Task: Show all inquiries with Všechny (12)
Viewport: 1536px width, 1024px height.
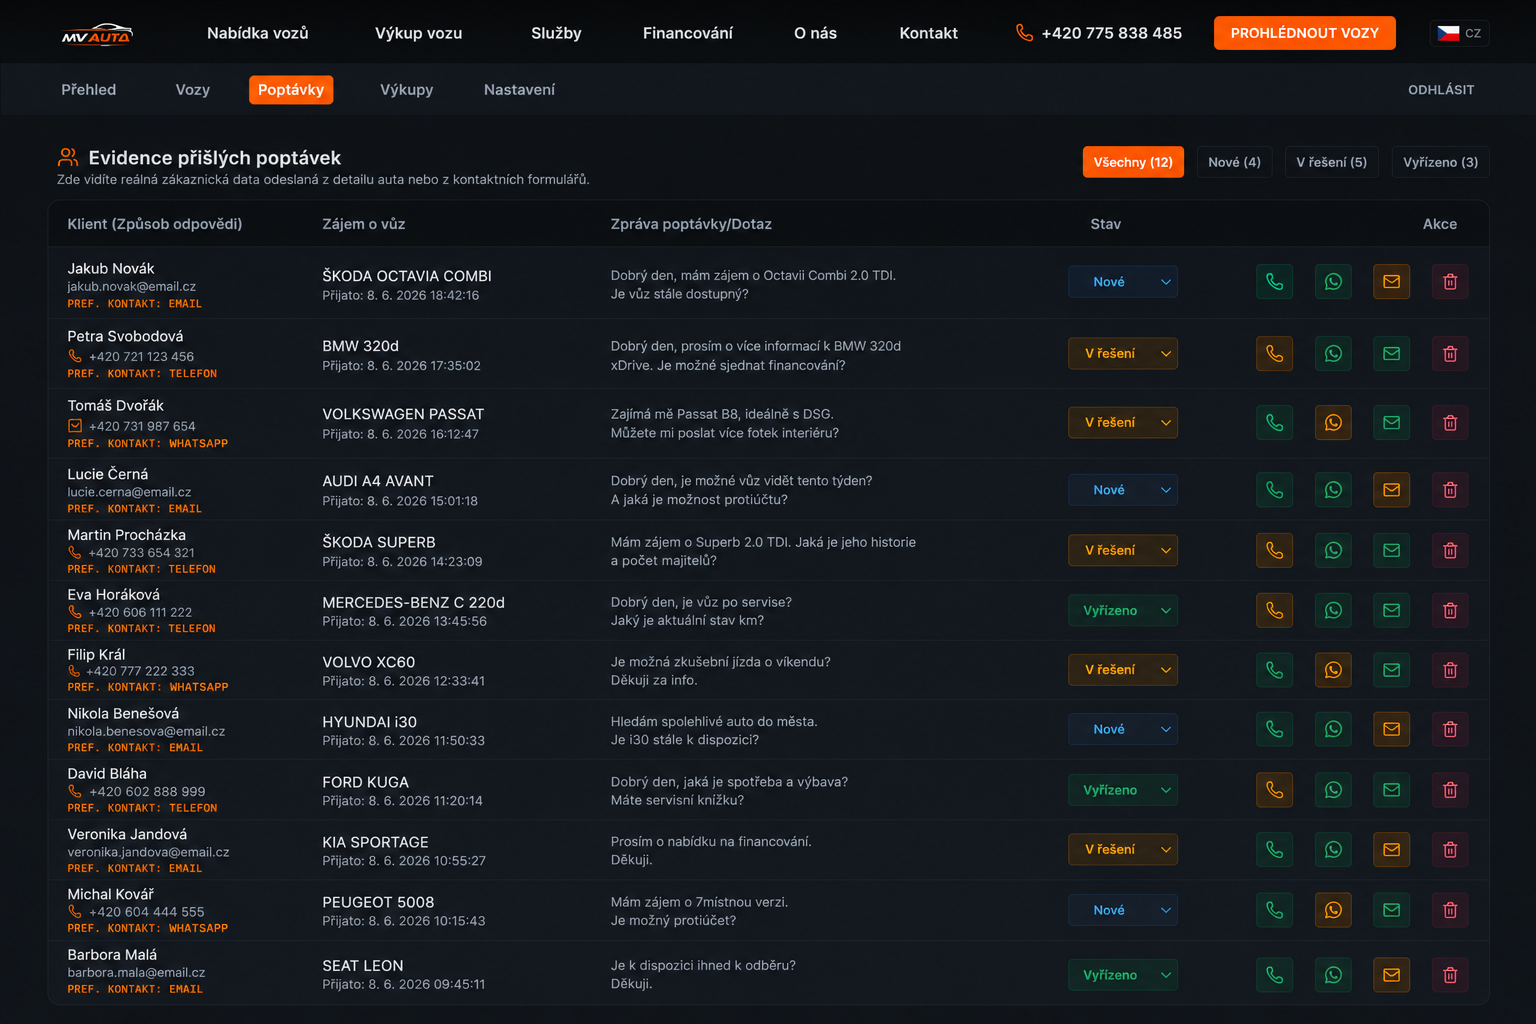Action: 1133,162
